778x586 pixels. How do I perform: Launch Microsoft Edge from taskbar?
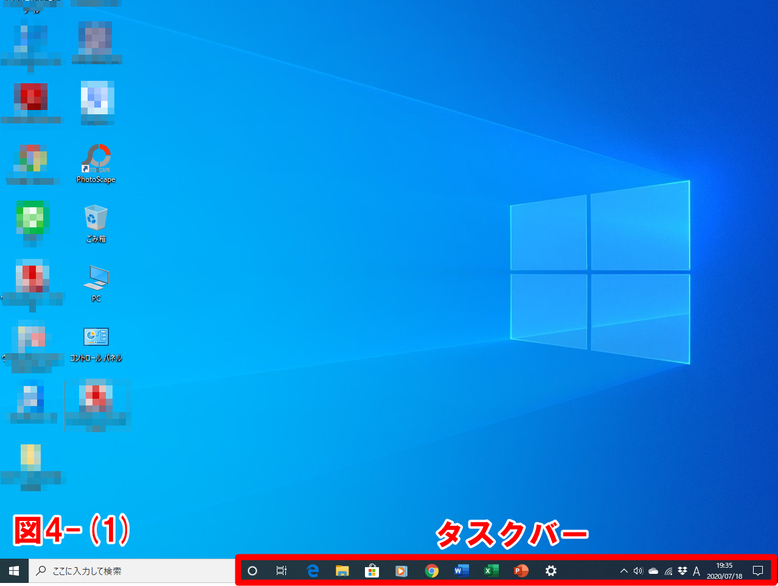[x=312, y=571]
